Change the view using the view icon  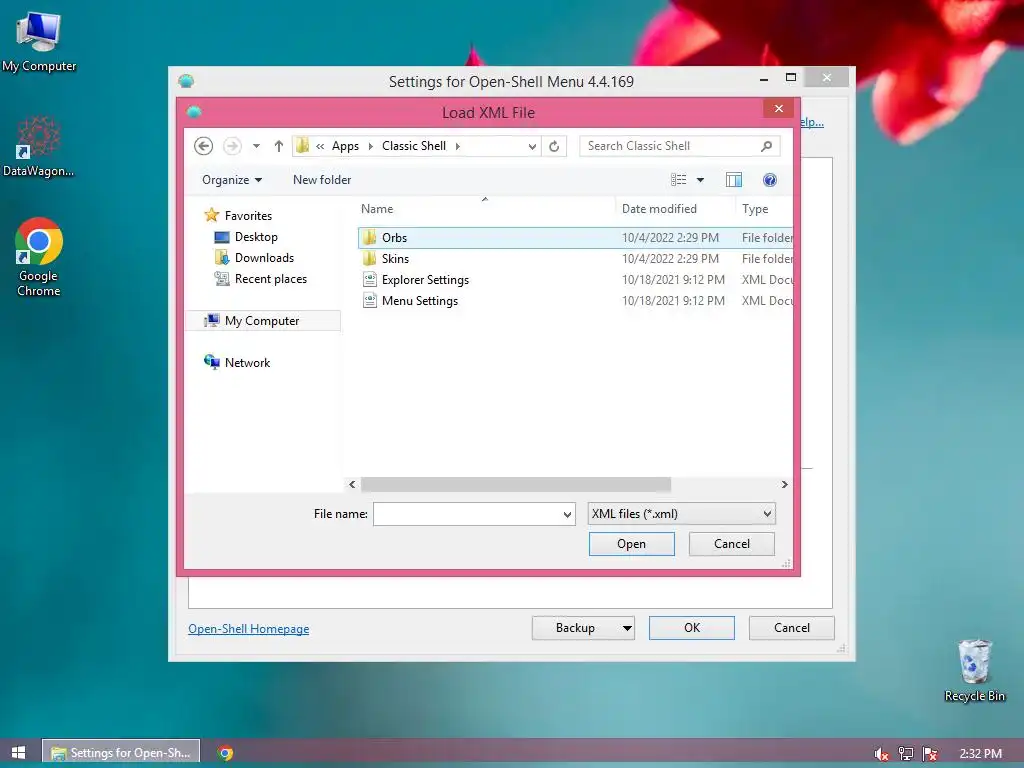(679, 180)
